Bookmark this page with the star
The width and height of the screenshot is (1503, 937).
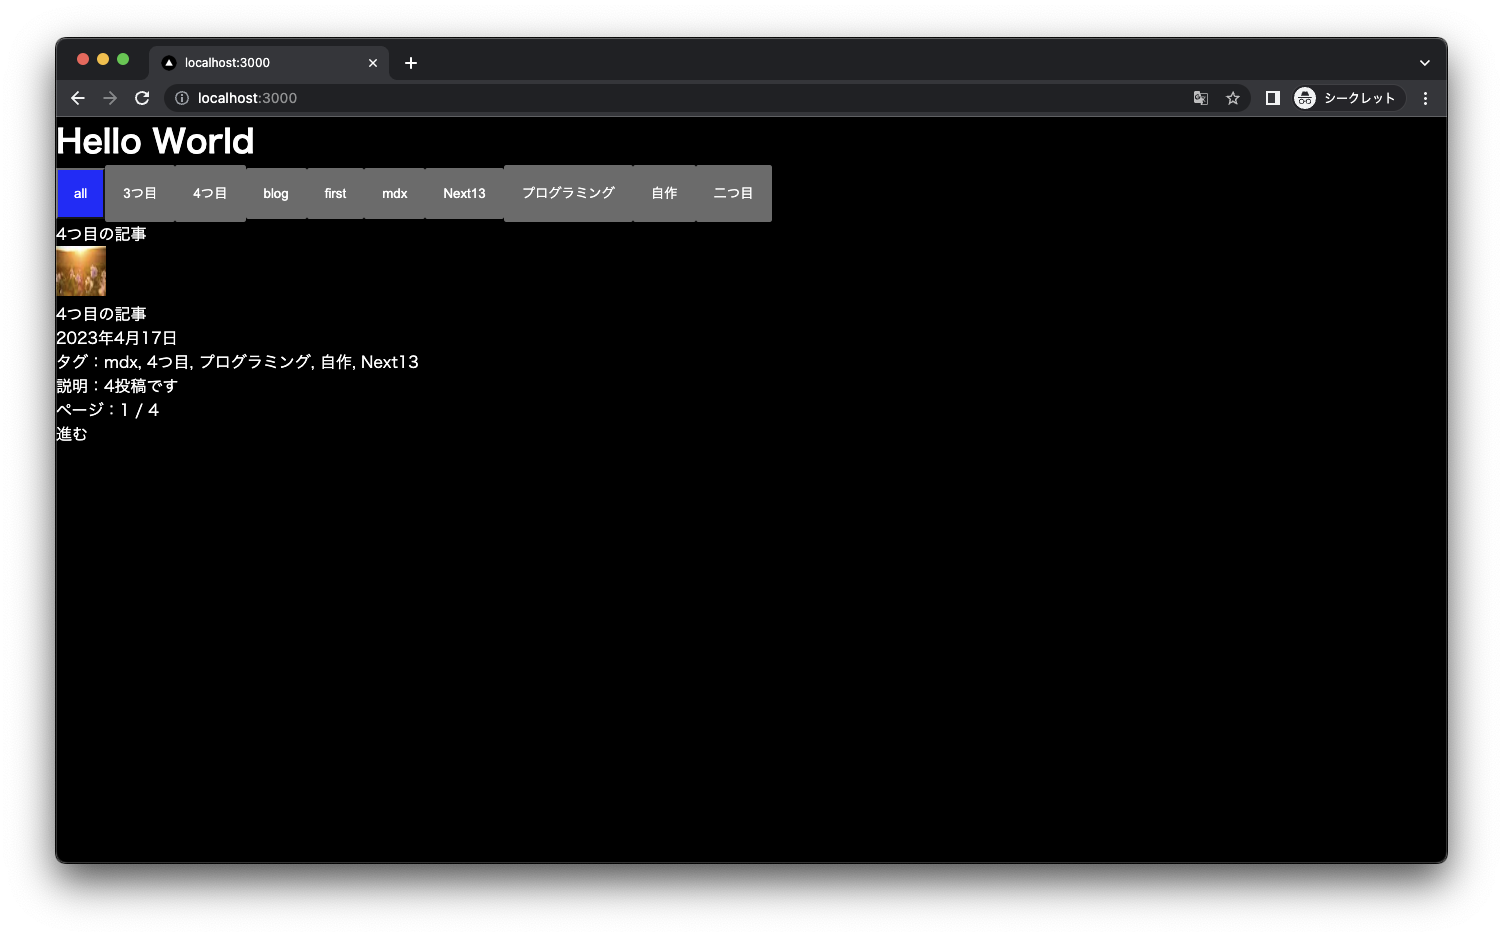[1233, 98]
